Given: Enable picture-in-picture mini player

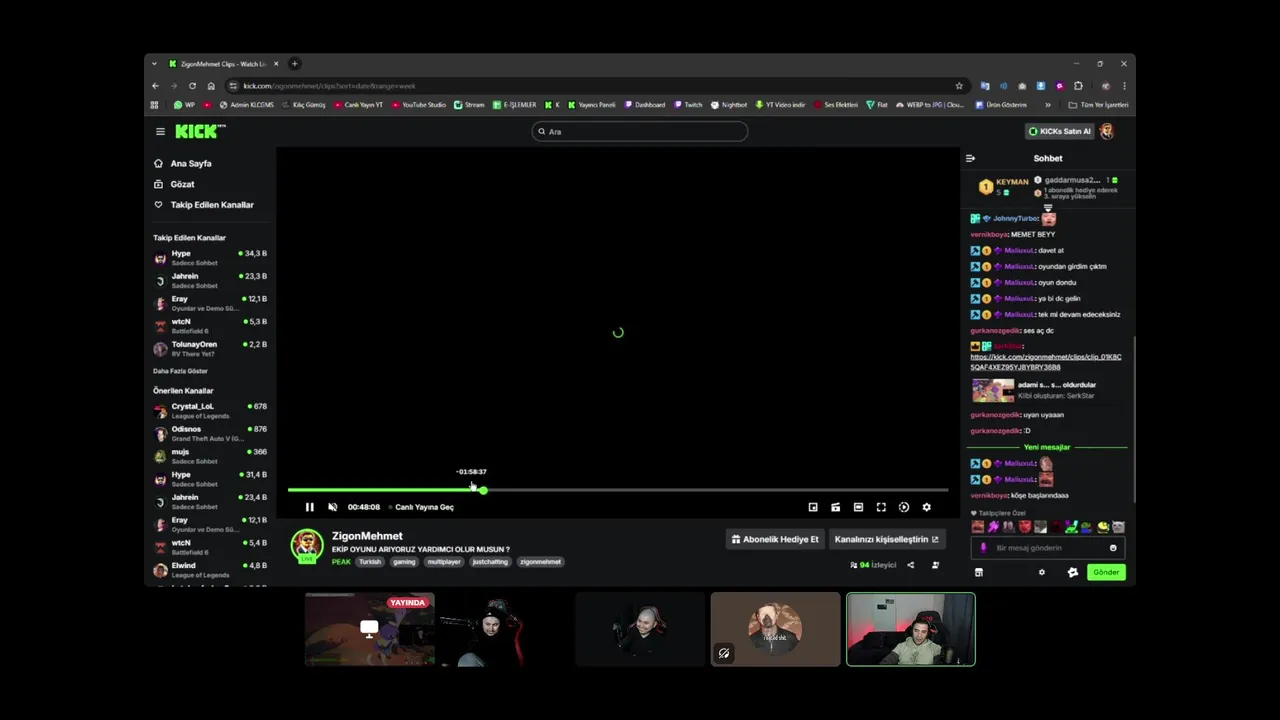Looking at the screenshot, I should coord(813,507).
